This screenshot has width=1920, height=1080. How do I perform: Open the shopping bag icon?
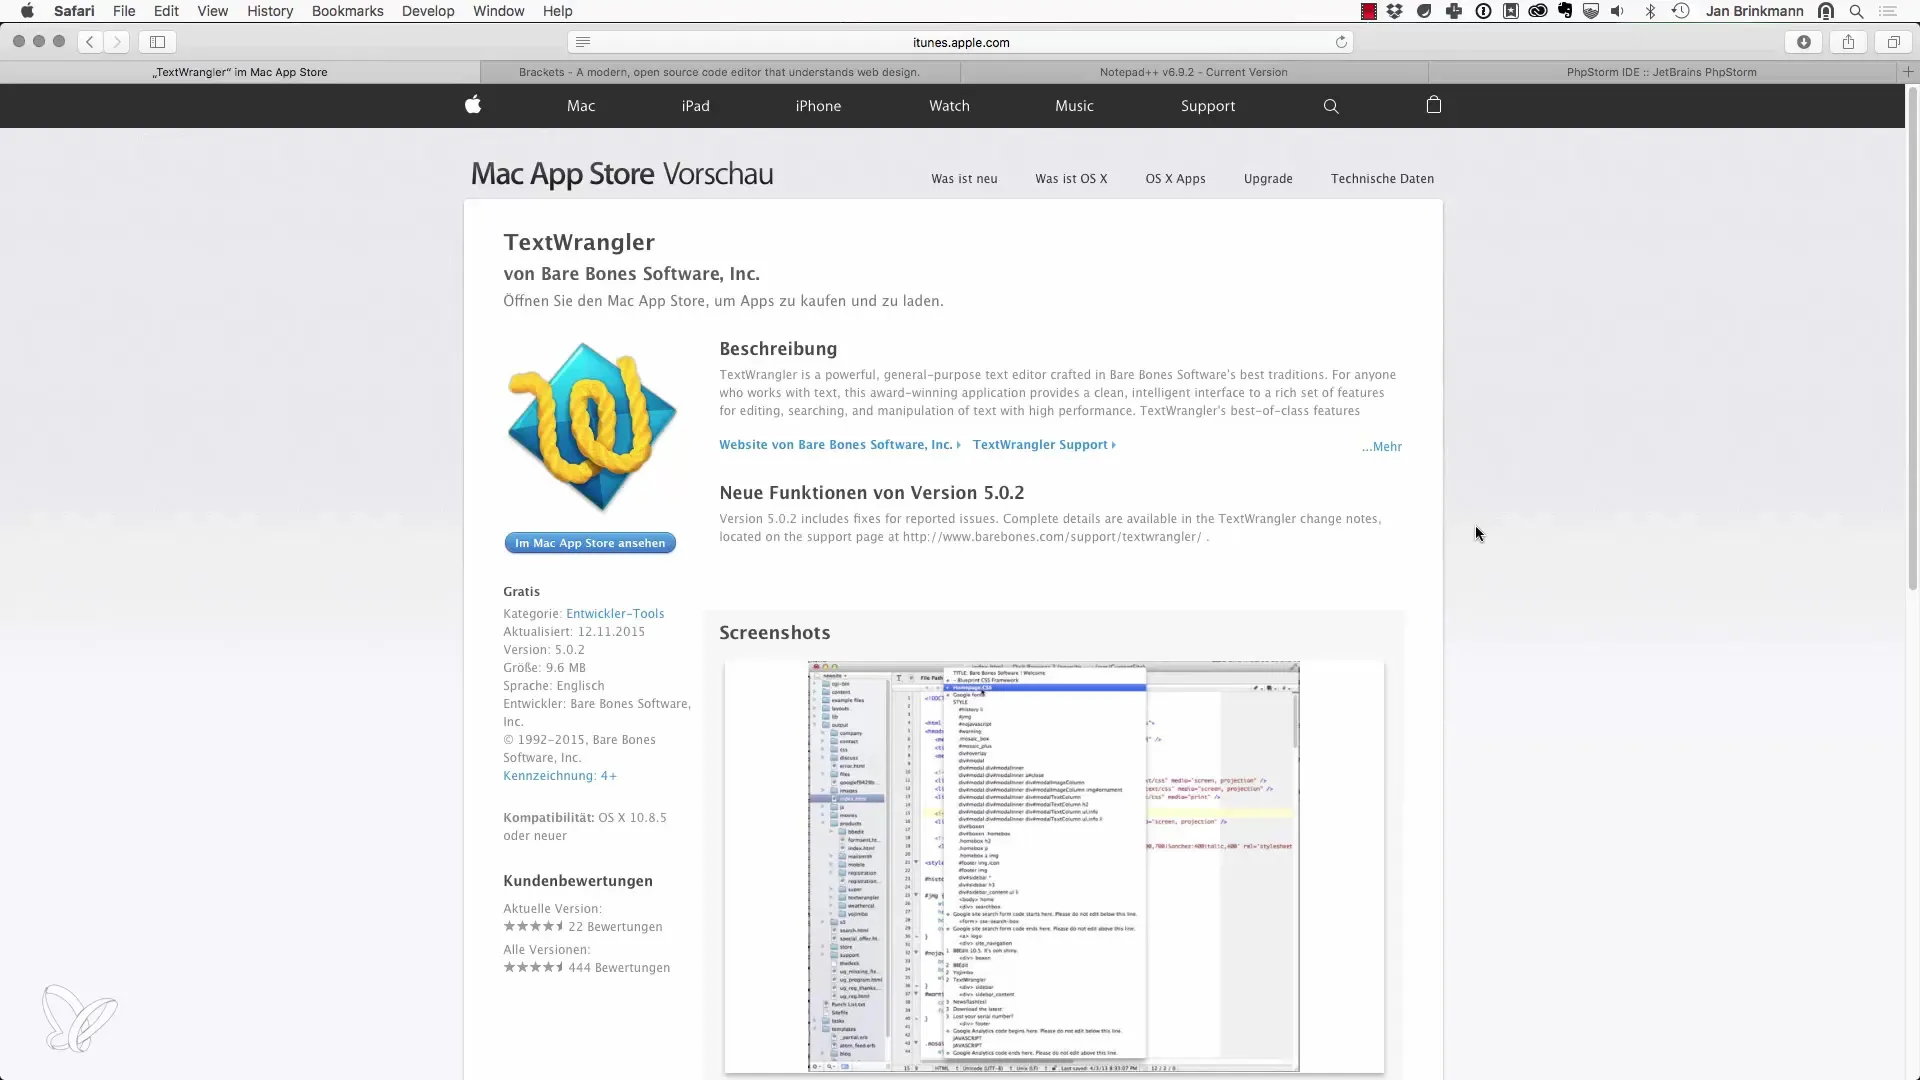1434,105
